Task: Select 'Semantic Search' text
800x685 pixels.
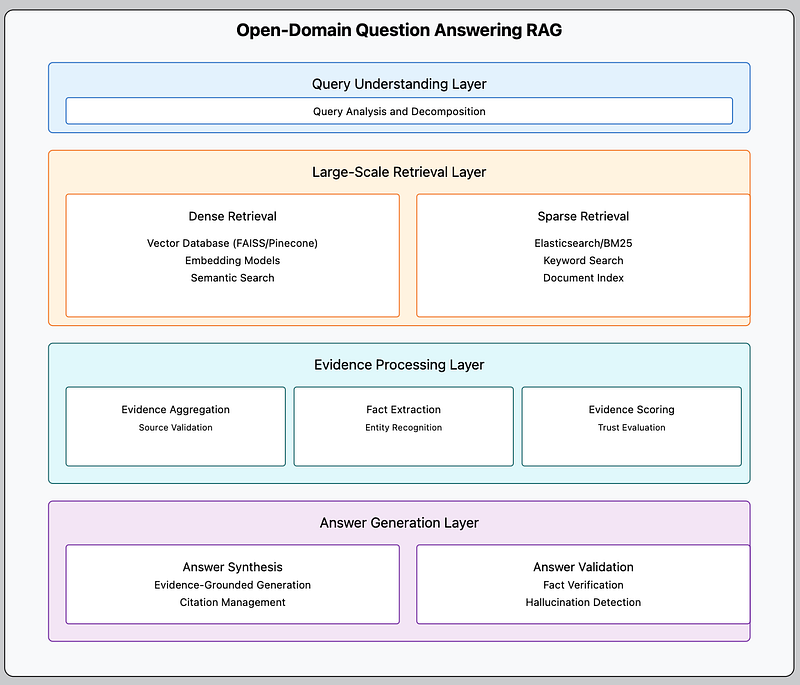Action: click(233, 278)
